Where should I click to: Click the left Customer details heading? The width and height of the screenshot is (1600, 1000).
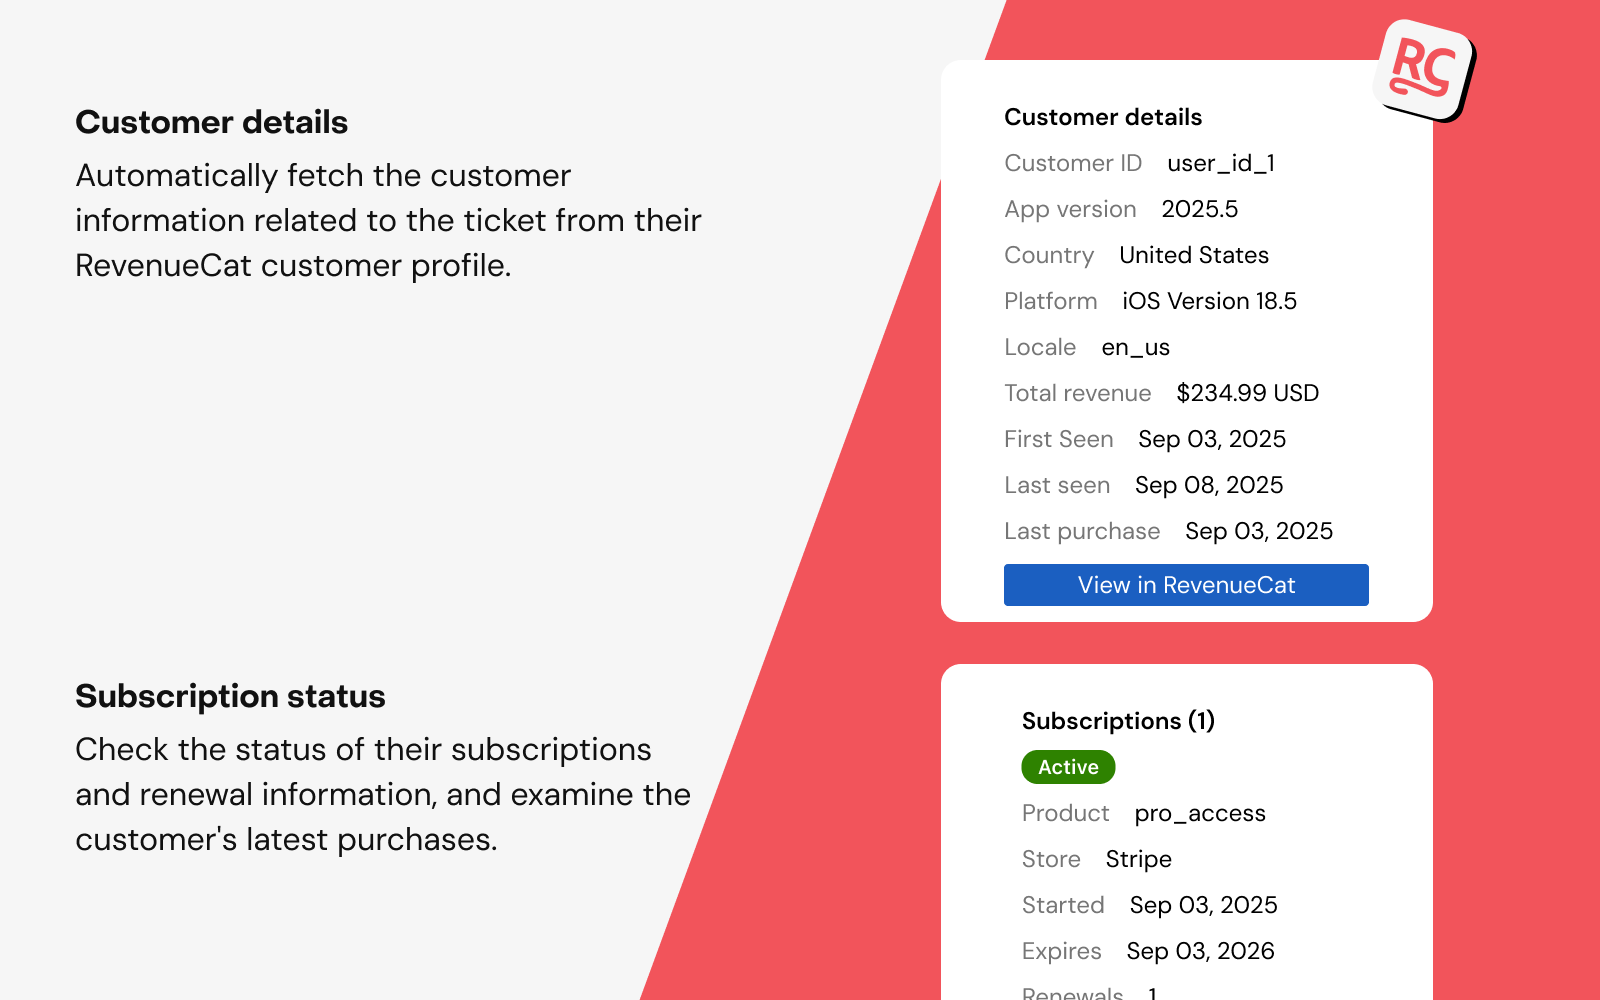click(212, 122)
